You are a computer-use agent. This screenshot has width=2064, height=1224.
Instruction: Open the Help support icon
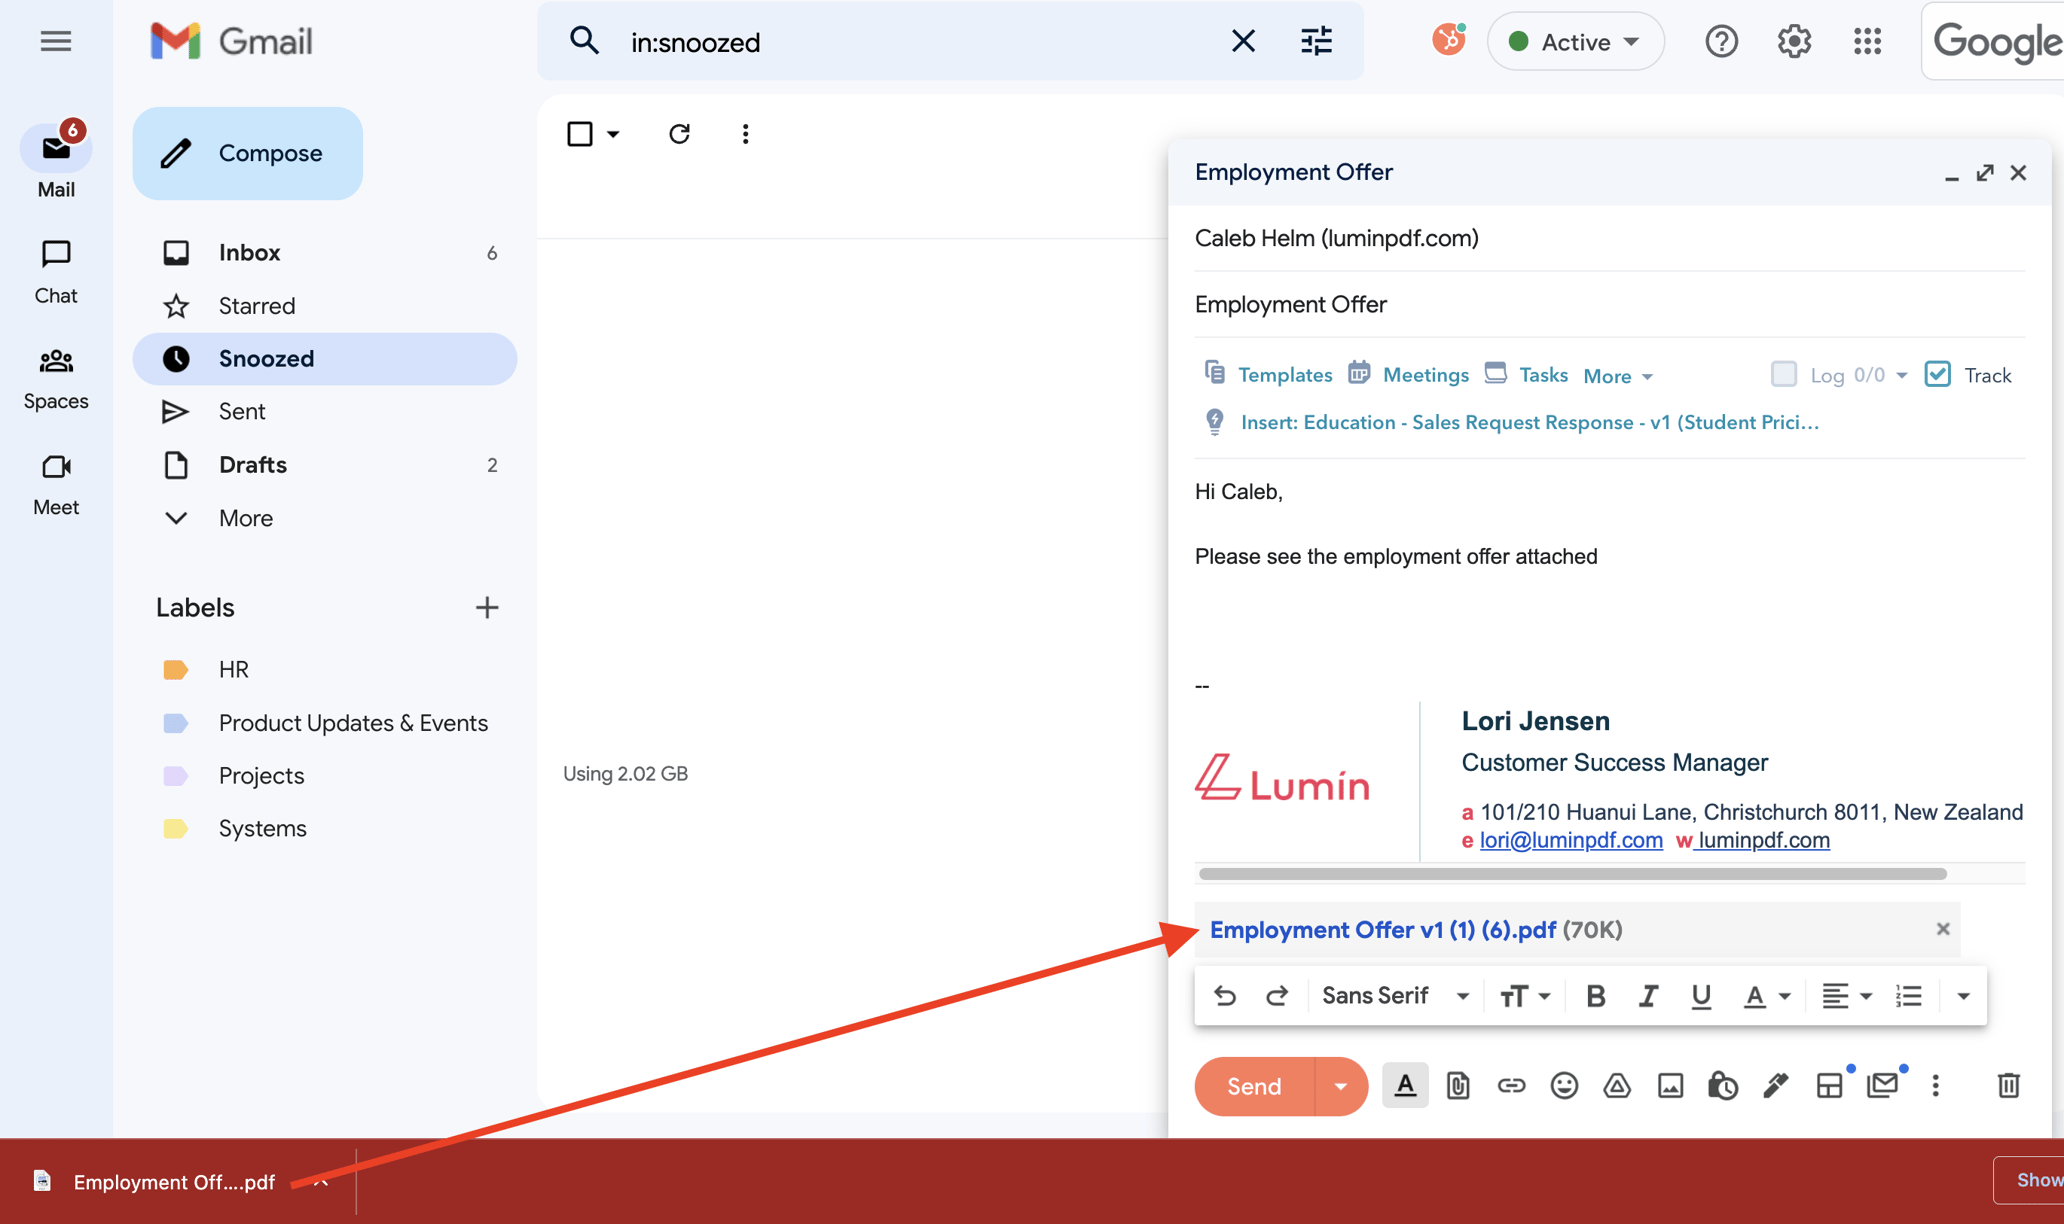click(1721, 41)
